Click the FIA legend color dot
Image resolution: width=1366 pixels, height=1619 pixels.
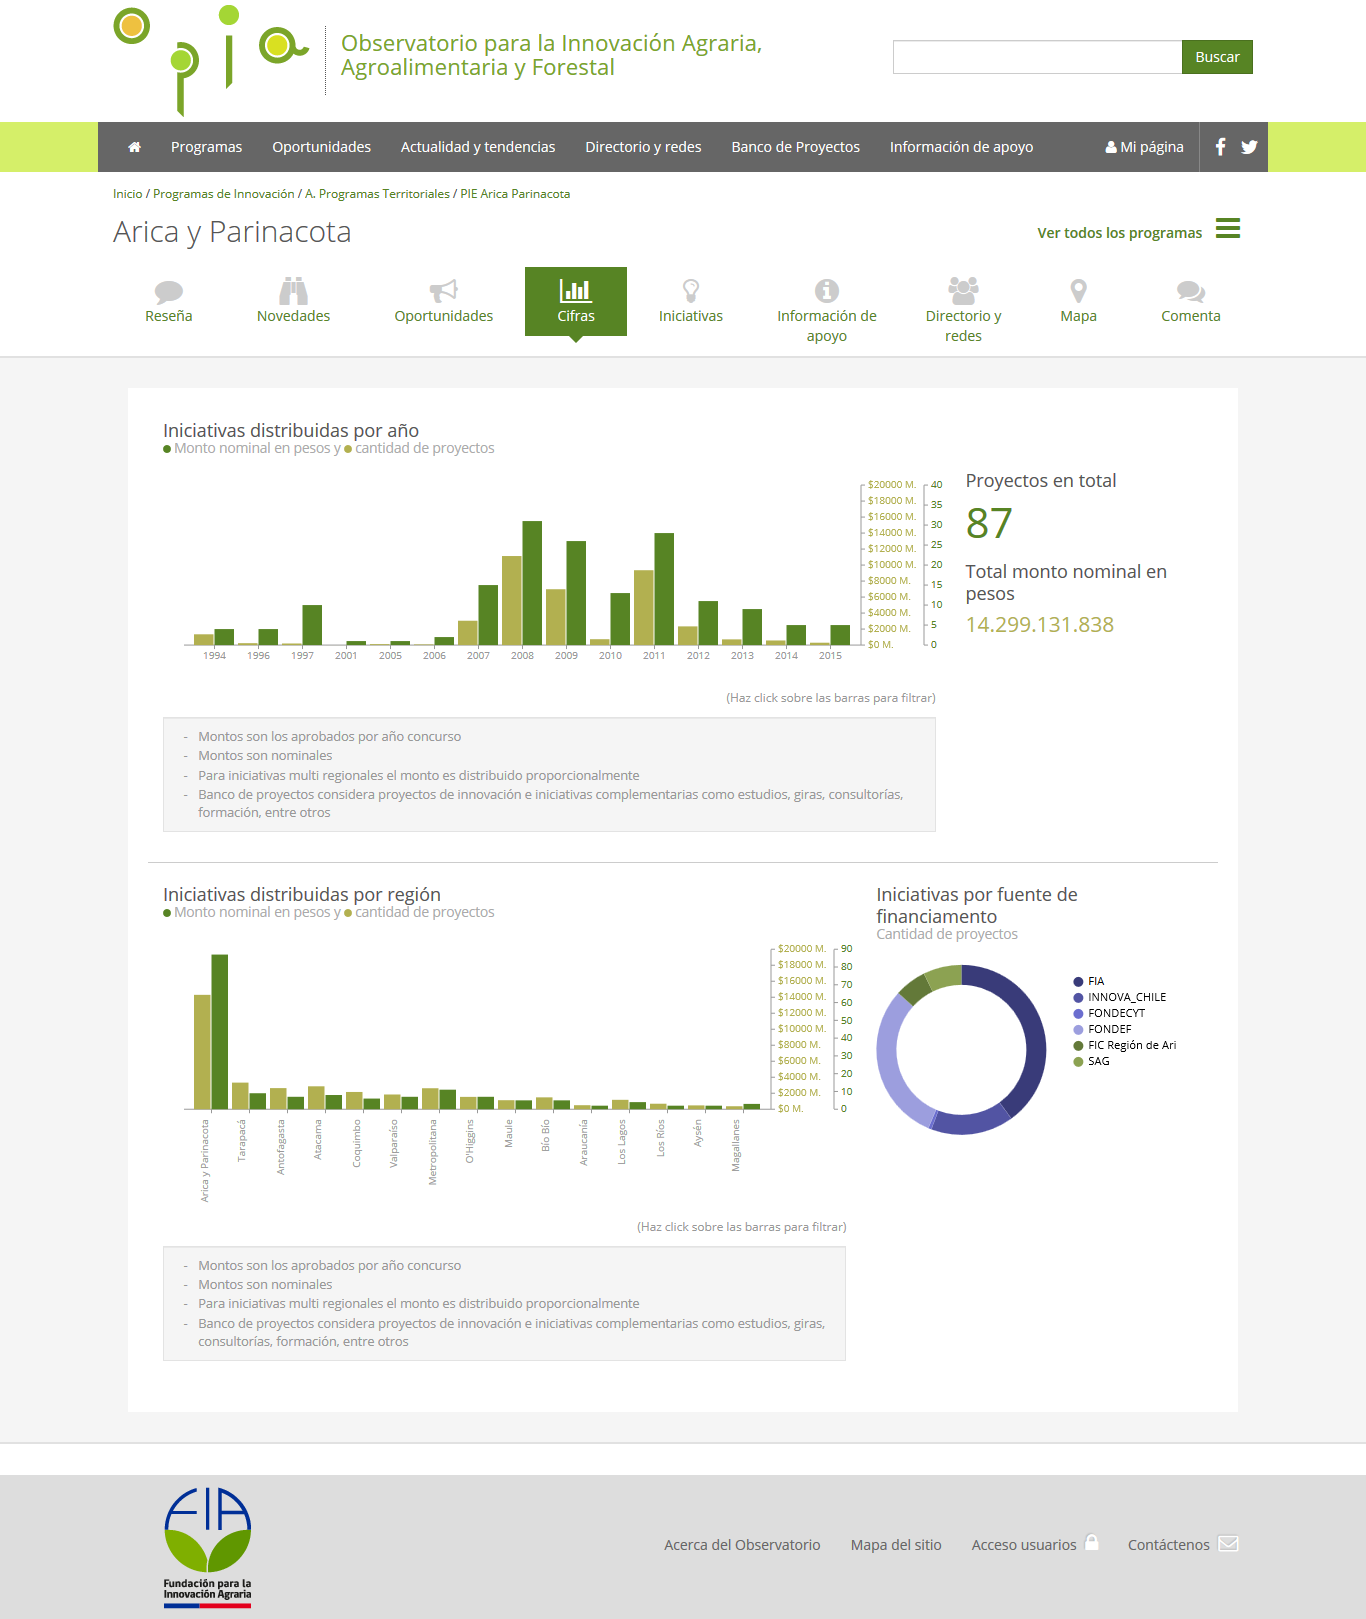1078,982
